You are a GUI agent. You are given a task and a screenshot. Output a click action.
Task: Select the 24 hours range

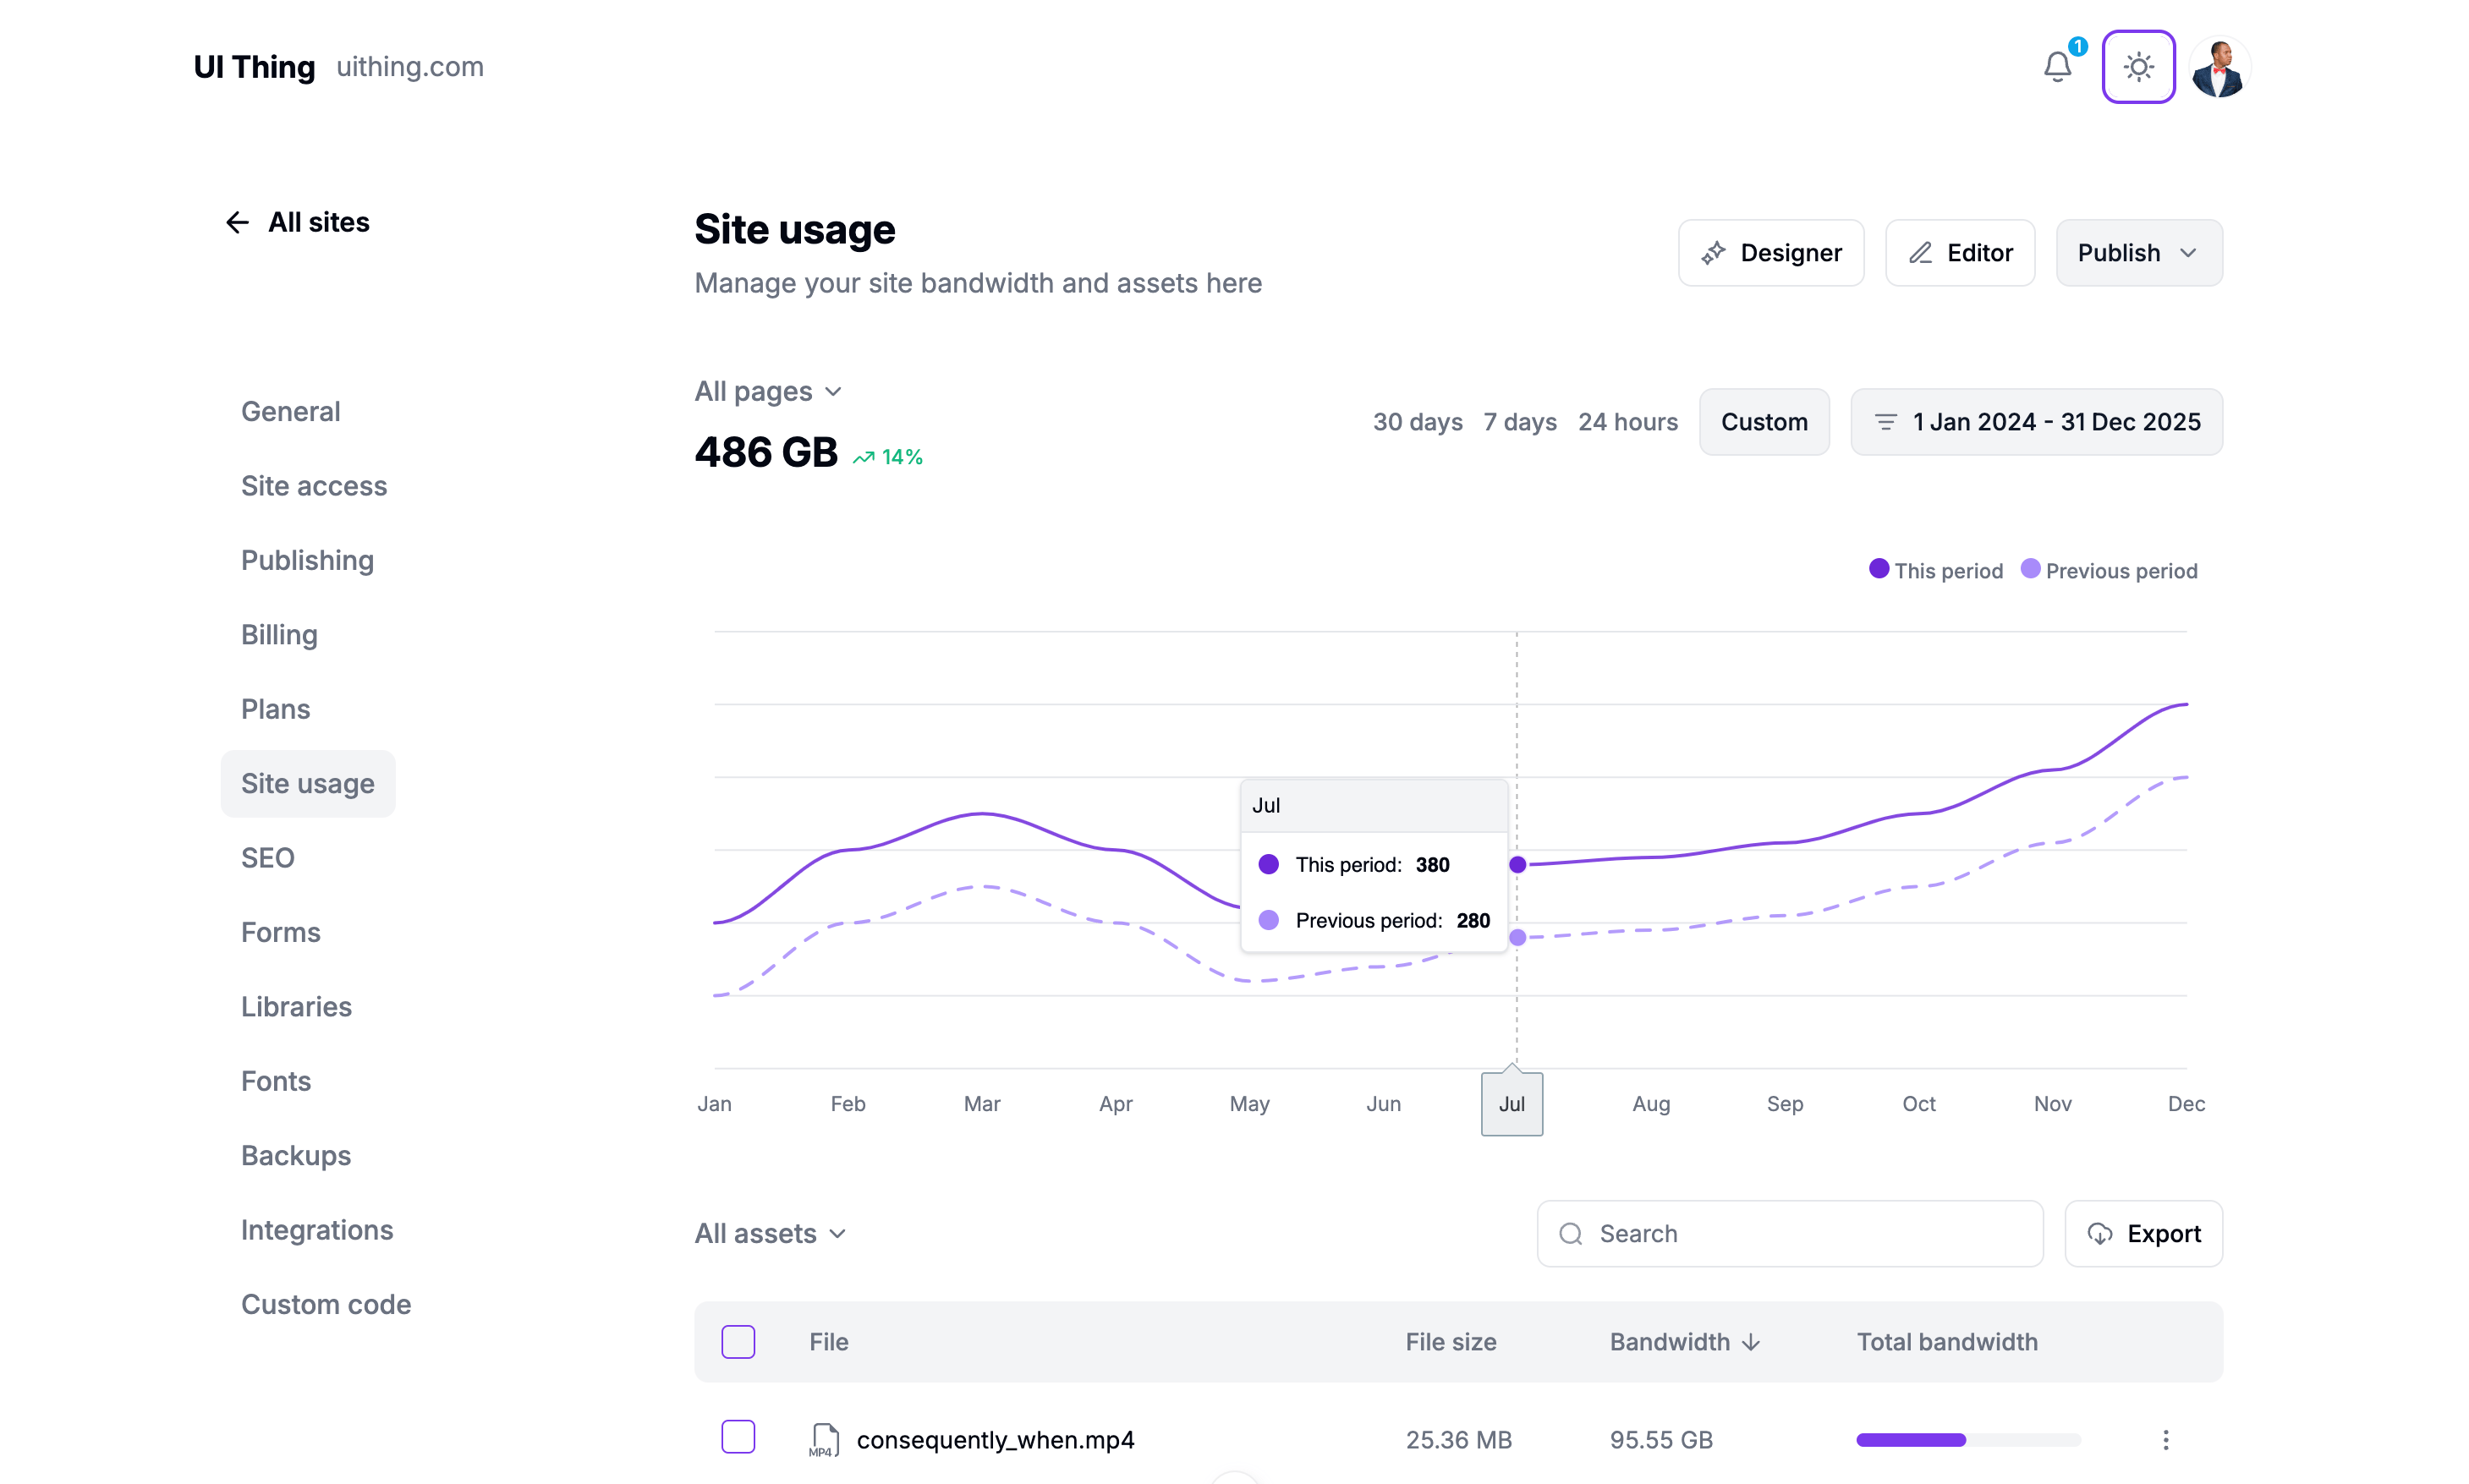[x=1628, y=422]
